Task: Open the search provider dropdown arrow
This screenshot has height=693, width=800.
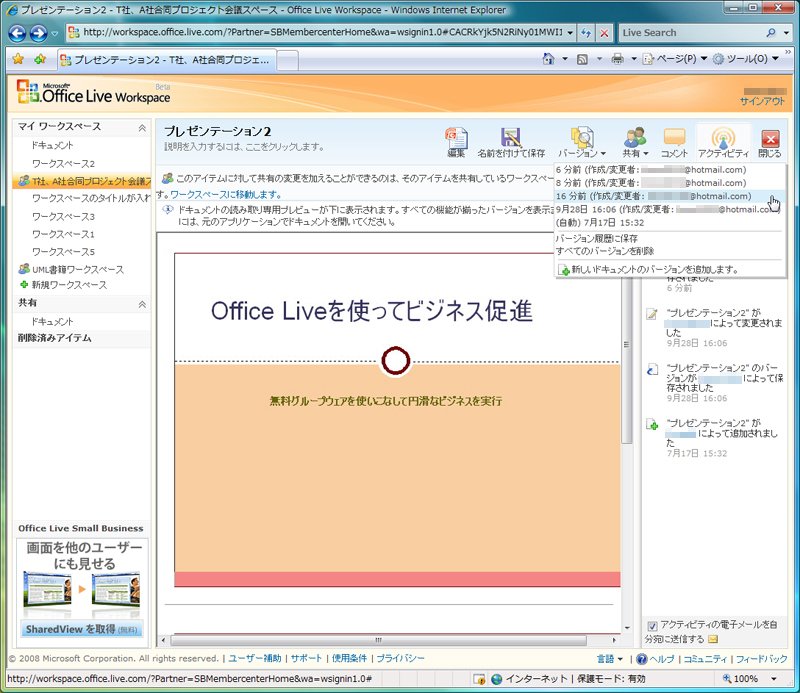Action: click(x=786, y=33)
